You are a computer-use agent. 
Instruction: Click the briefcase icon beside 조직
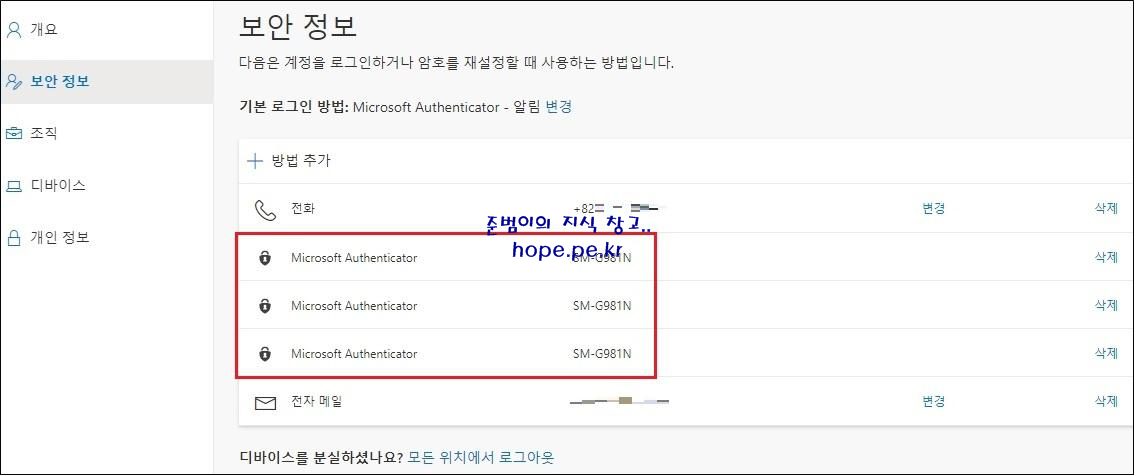pyautogui.click(x=13, y=134)
